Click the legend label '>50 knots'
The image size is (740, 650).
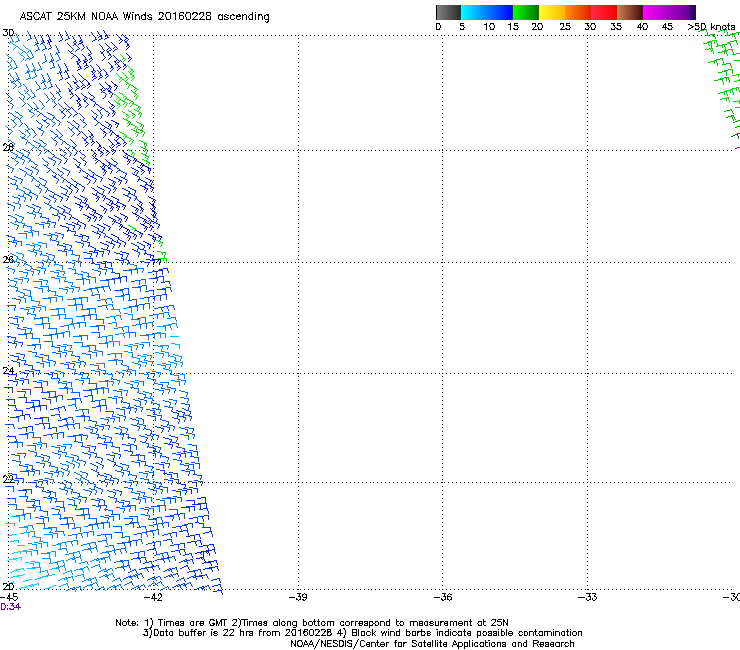[x=711, y=27]
